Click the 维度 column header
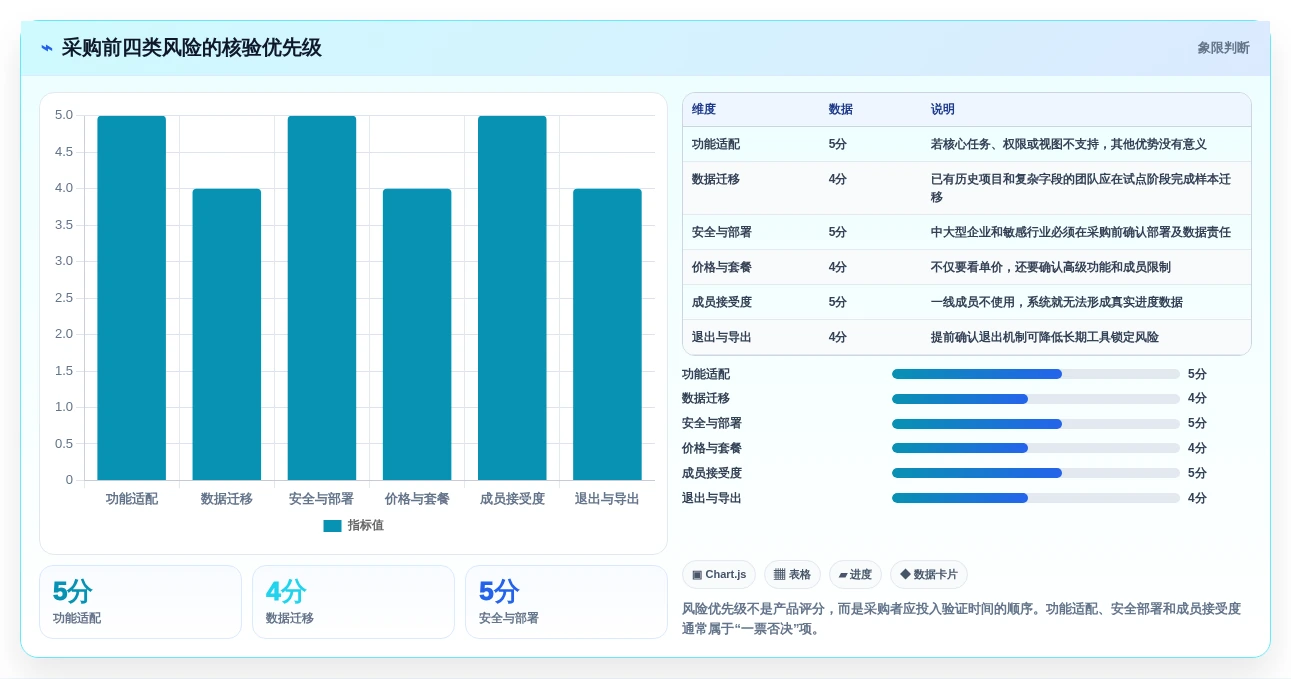The image size is (1291, 679). [704, 109]
